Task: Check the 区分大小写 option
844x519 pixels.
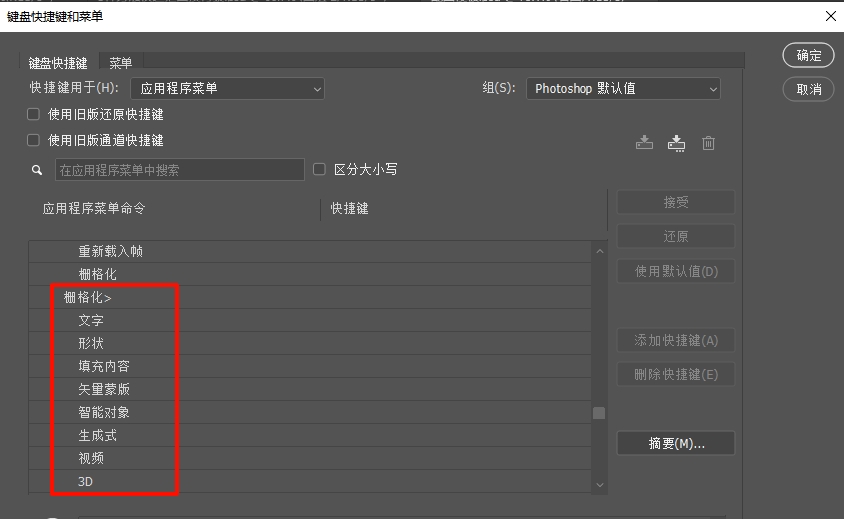Action: pos(320,169)
